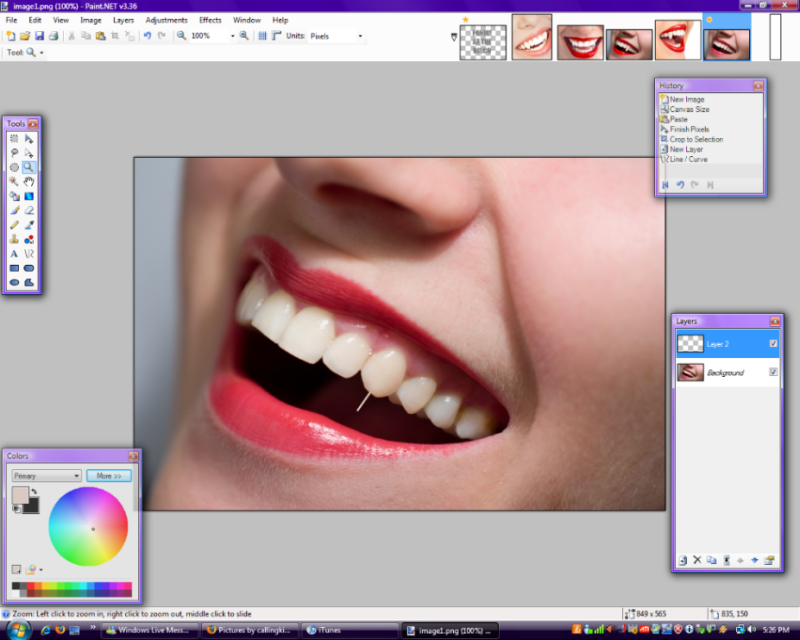The width and height of the screenshot is (800, 640).
Task: Switch to iTunes in taskbar
Action: 350,630
